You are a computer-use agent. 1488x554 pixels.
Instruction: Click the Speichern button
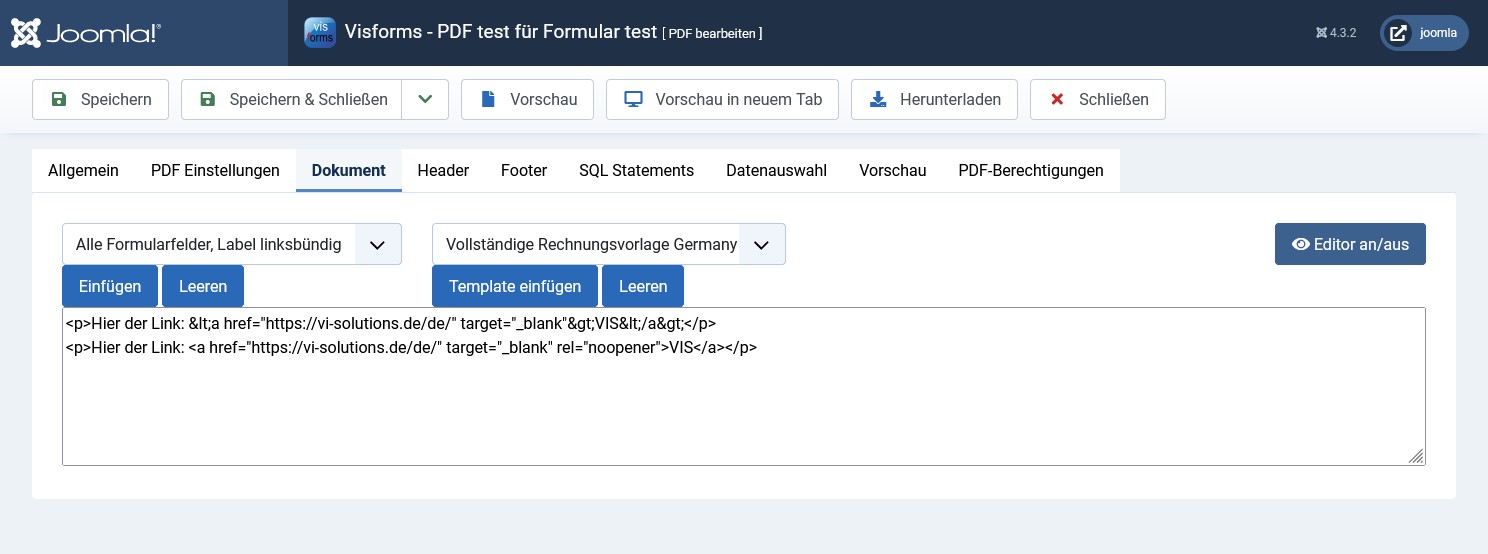(100, 99)
